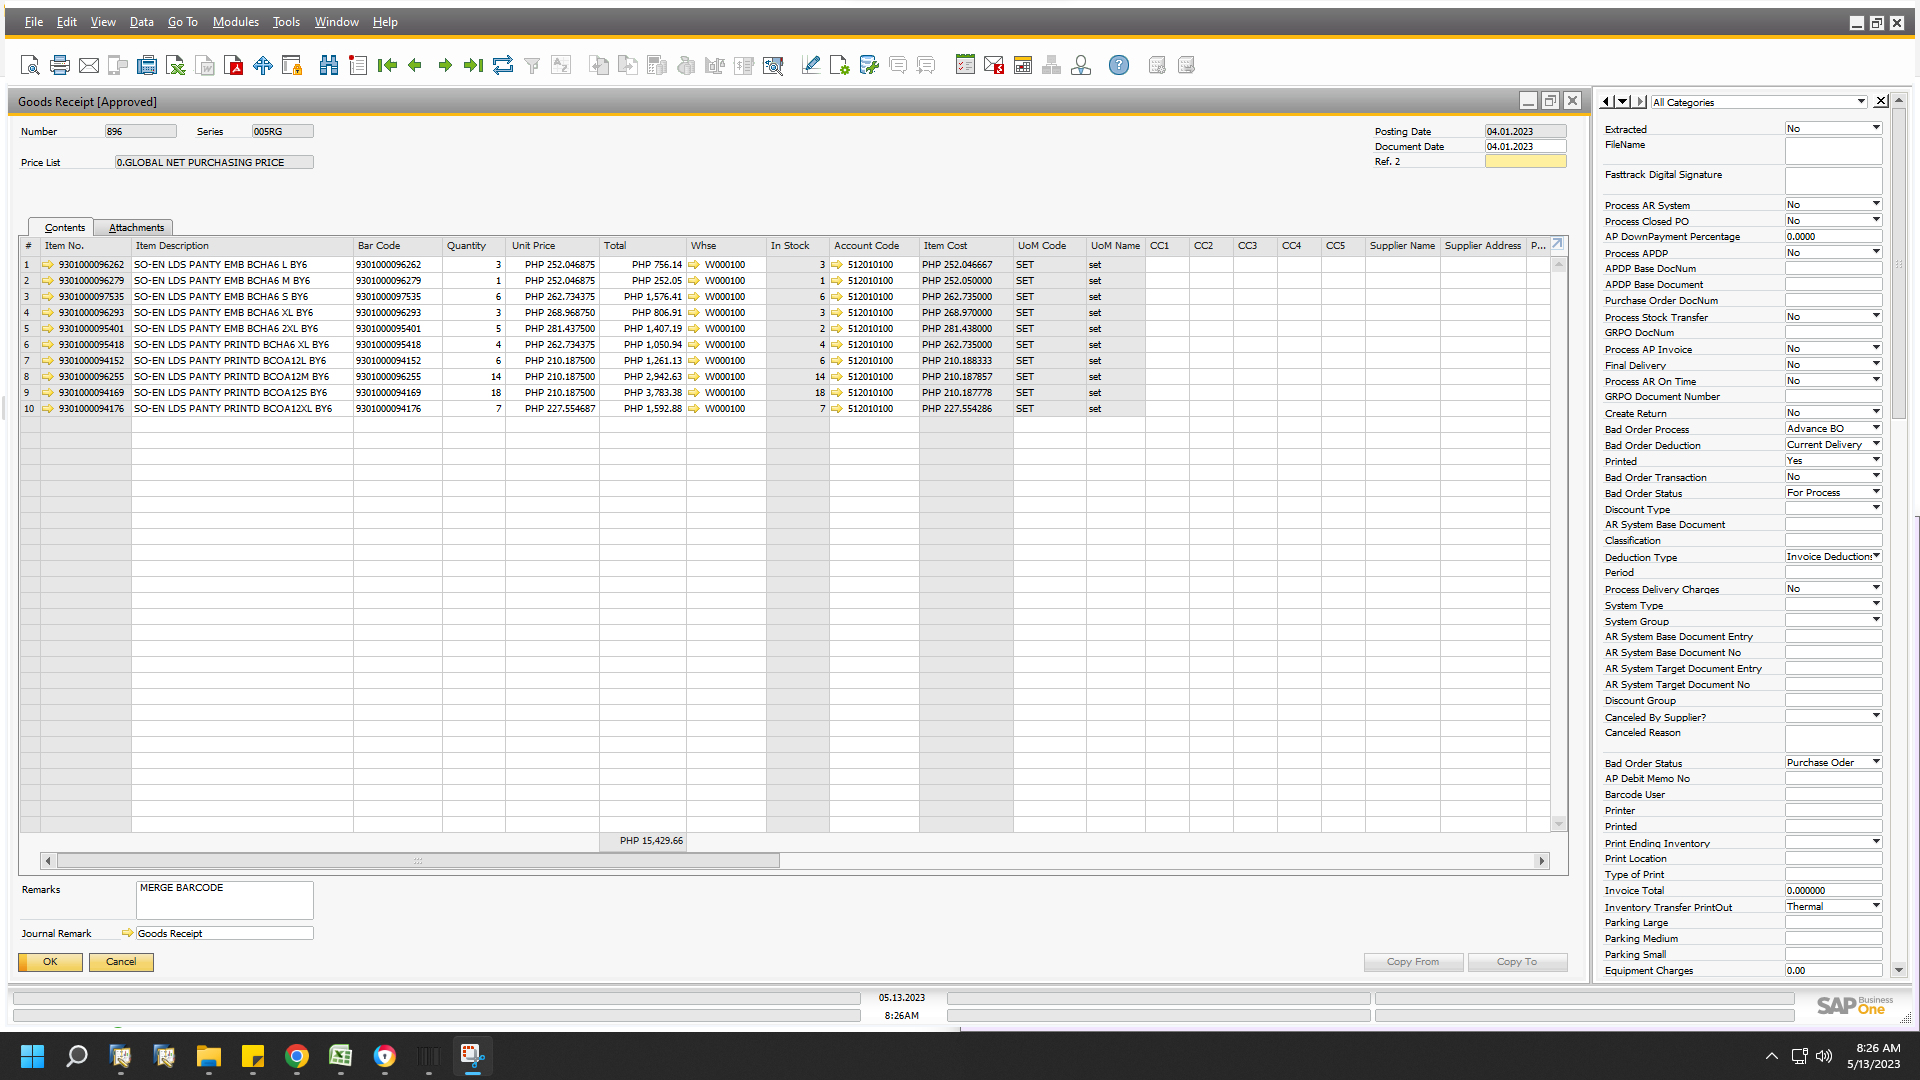Activate Find mode with binoculars icon
1920x1080 pixels.
pyautogui.click(x=329, y=65)
